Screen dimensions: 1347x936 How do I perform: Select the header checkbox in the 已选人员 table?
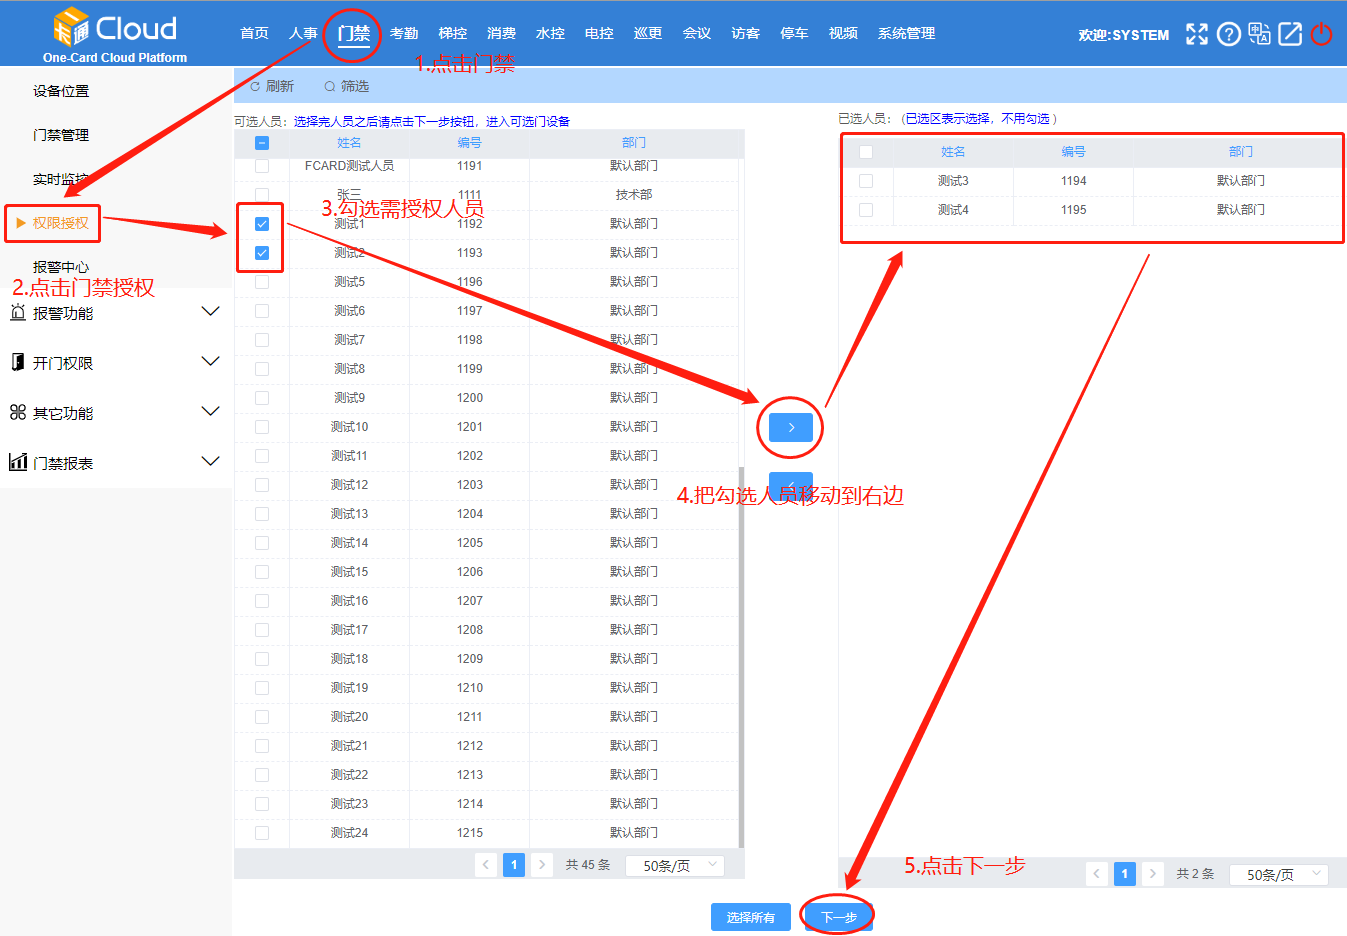point(866,152)
